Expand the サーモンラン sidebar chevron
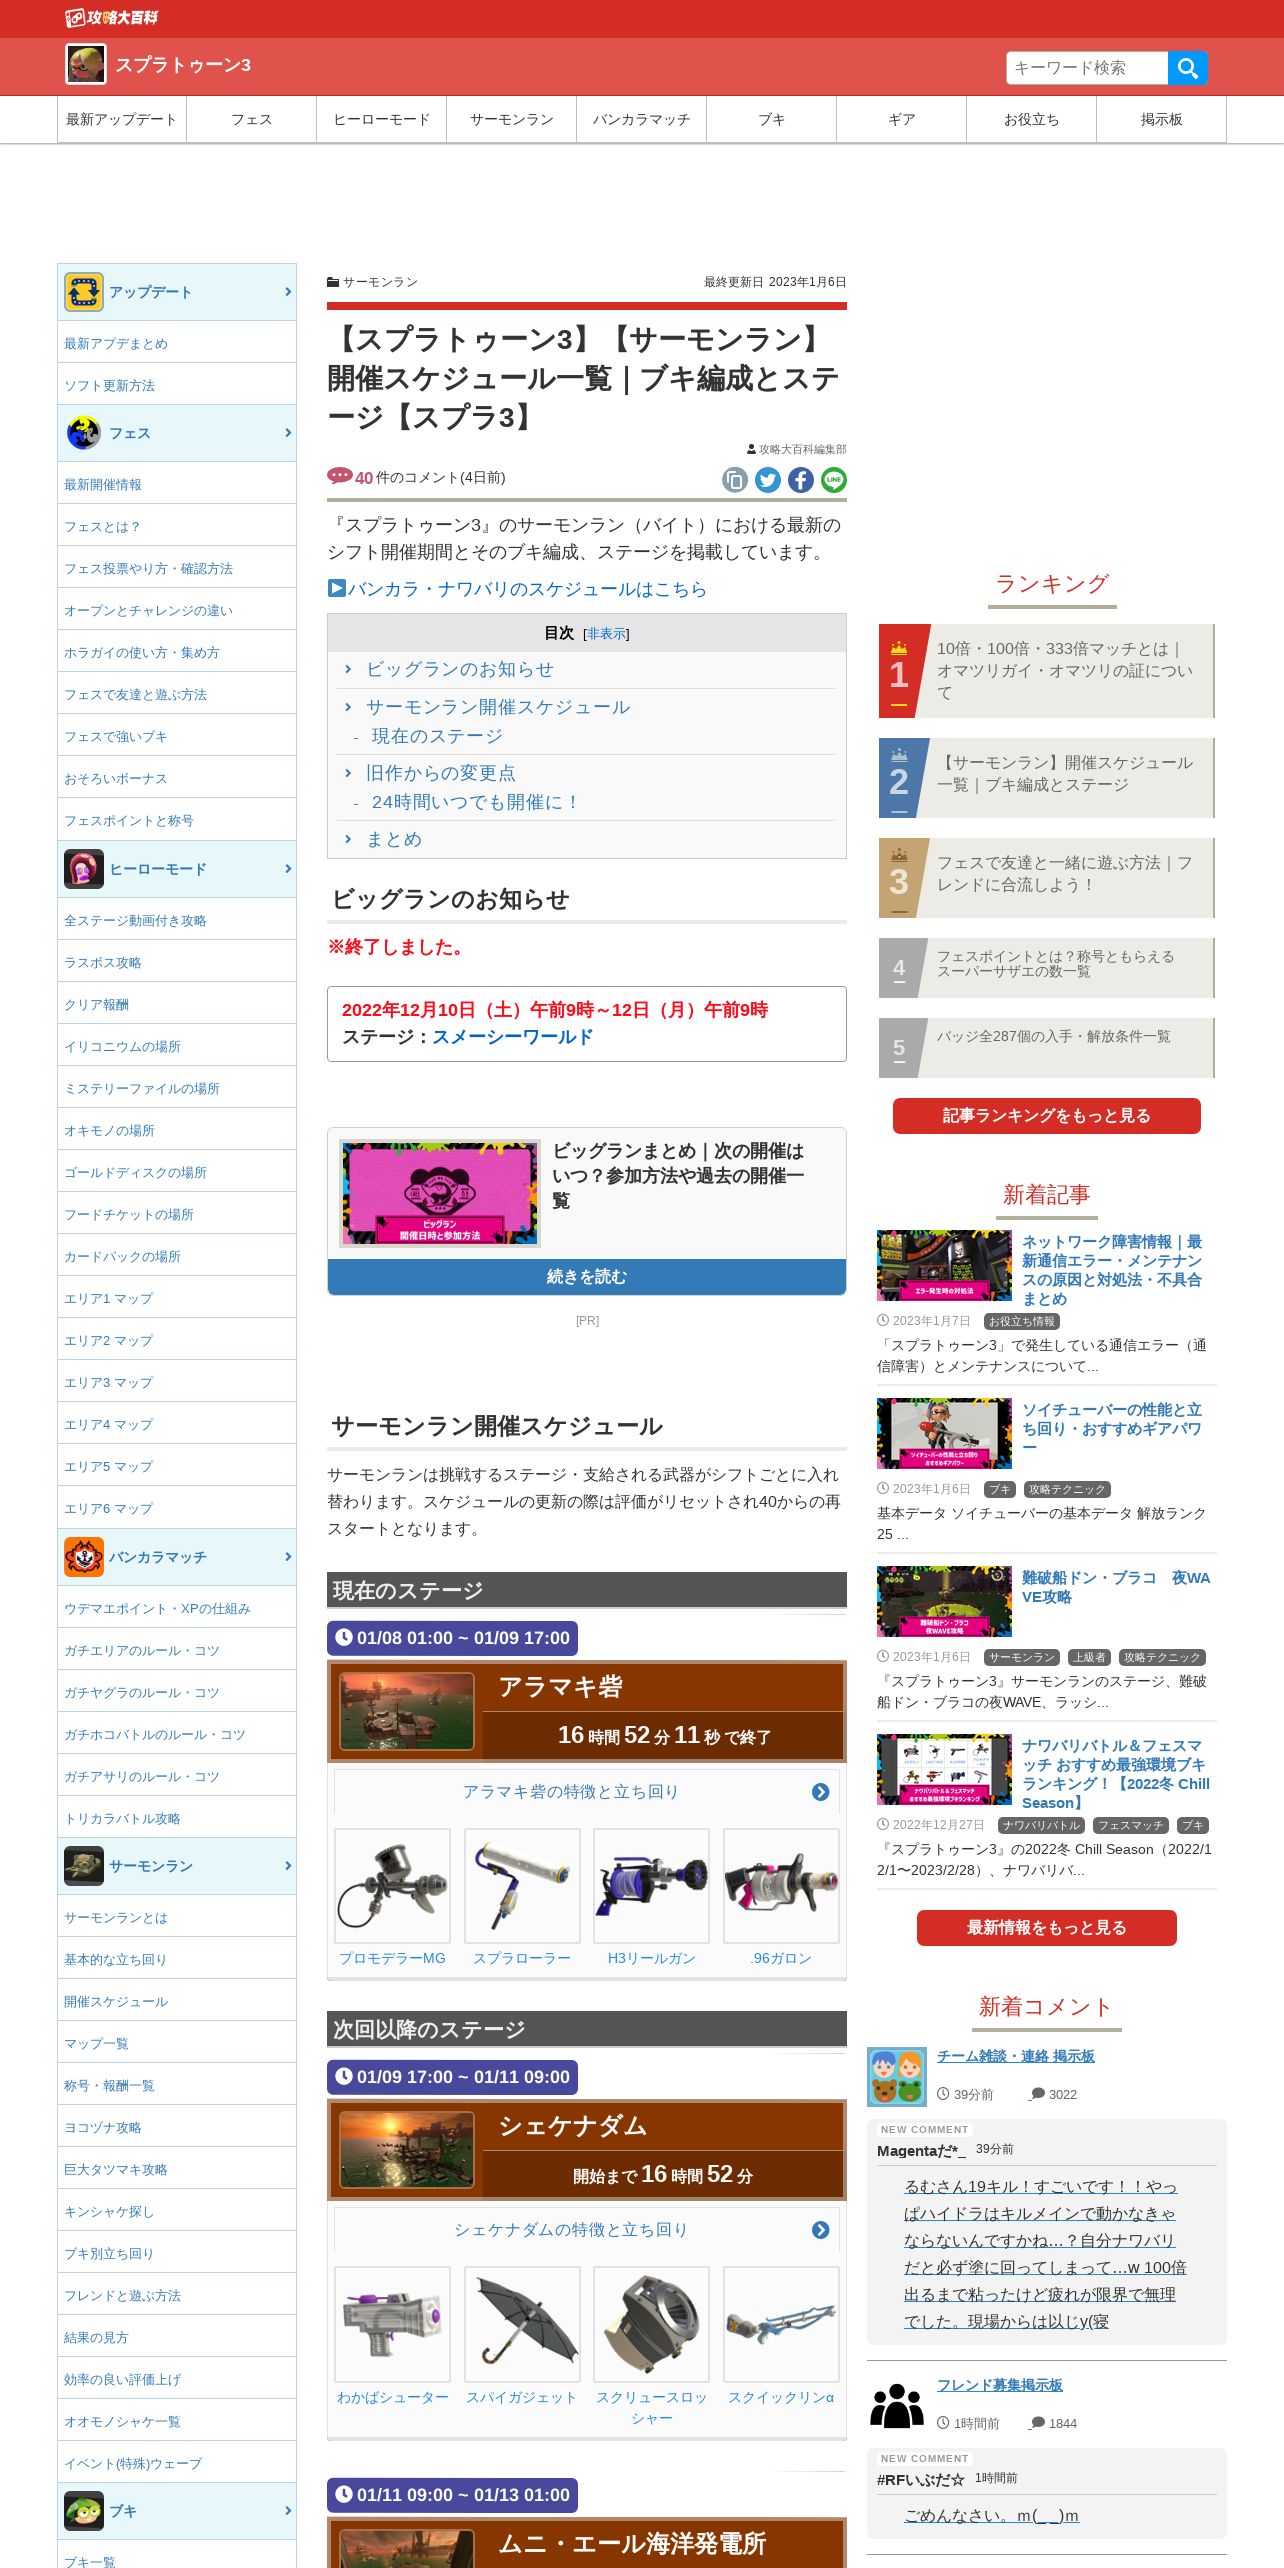Viewport: 1284px width, 2568px height. 288,1866
